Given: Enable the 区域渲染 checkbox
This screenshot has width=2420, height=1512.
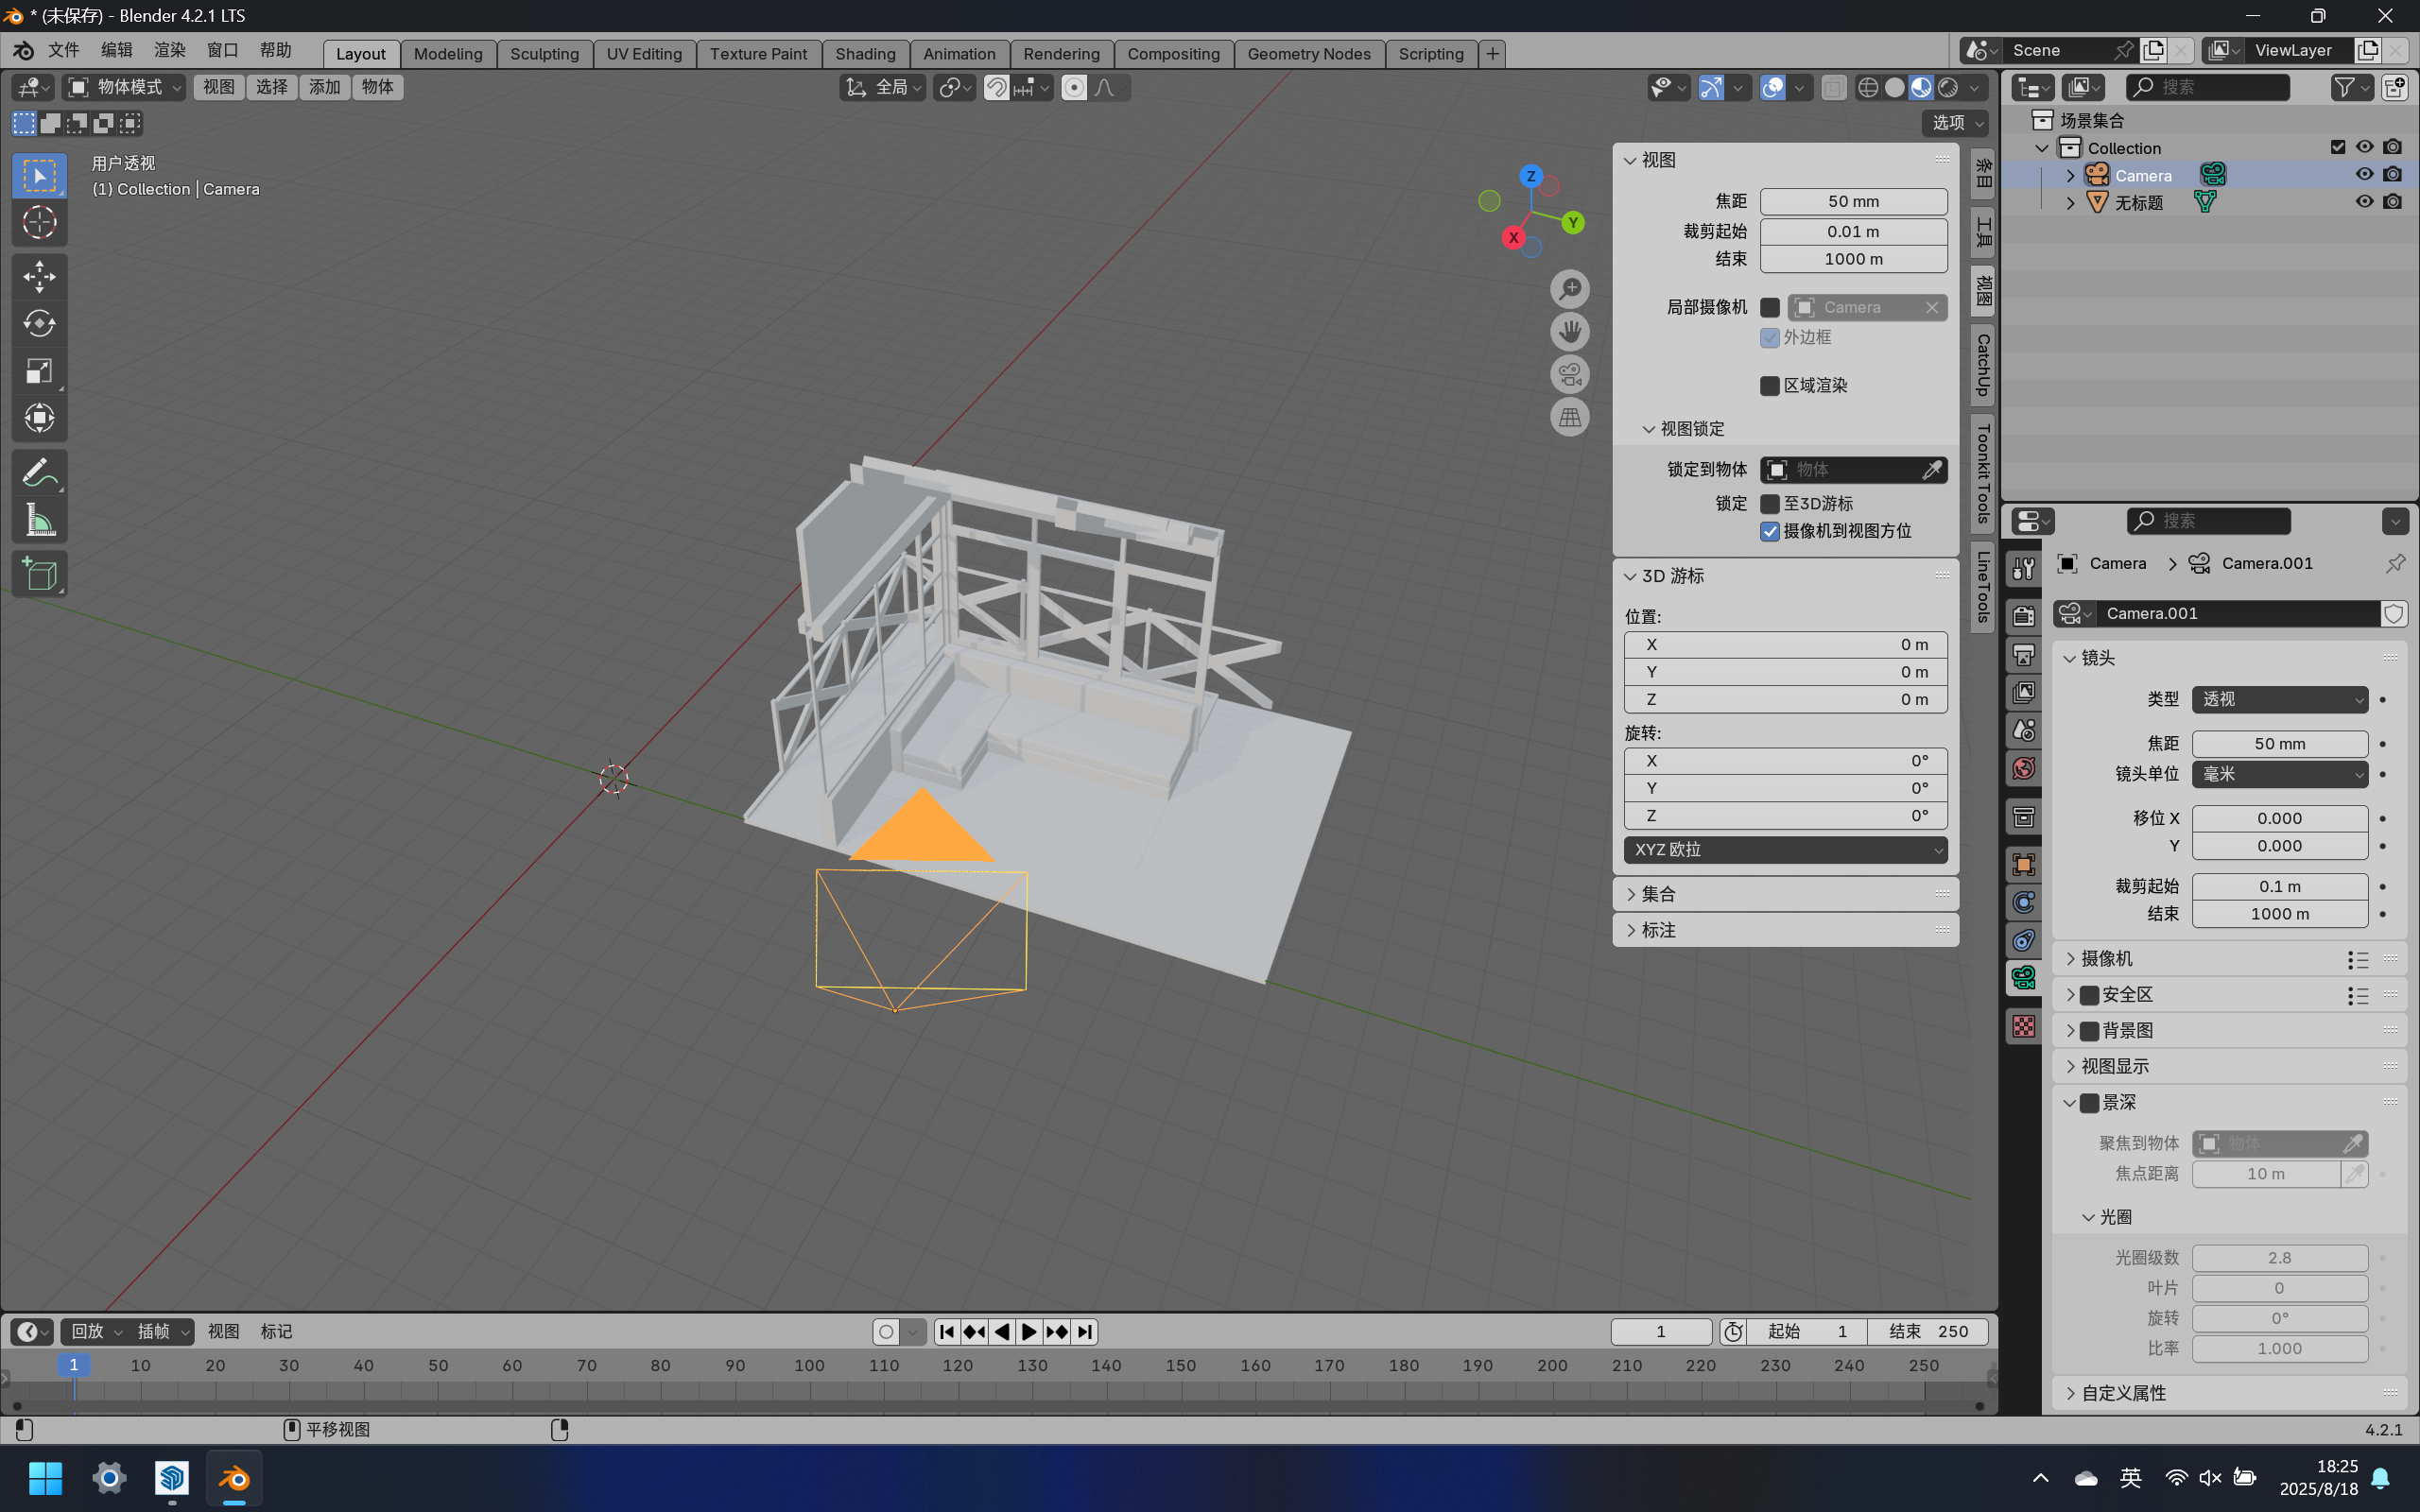Looking at the screenshot, I should point(1770,386).
